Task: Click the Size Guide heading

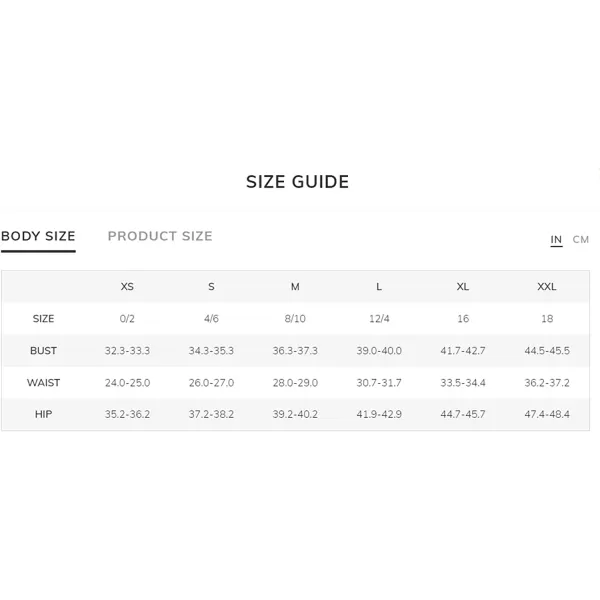Action: coord(297,182)
